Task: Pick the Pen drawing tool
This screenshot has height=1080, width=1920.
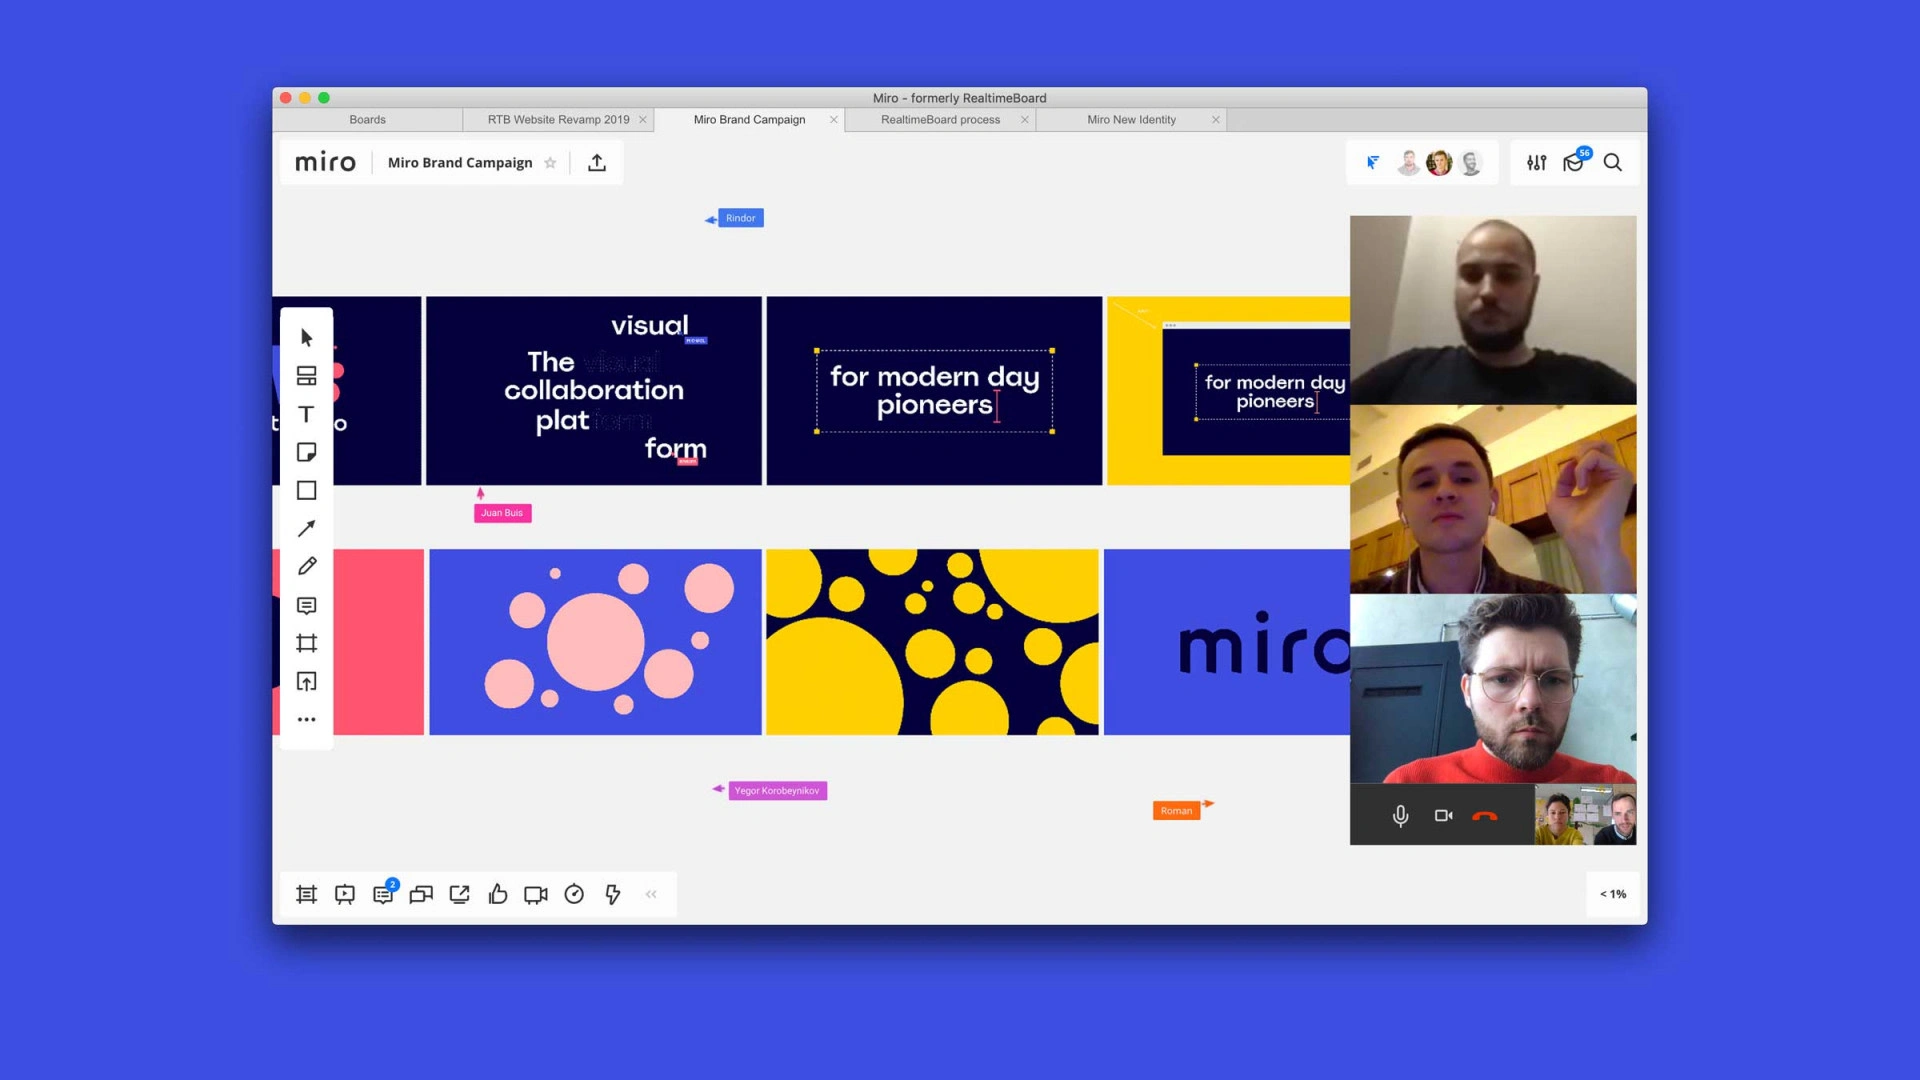Action: (306, 567)
